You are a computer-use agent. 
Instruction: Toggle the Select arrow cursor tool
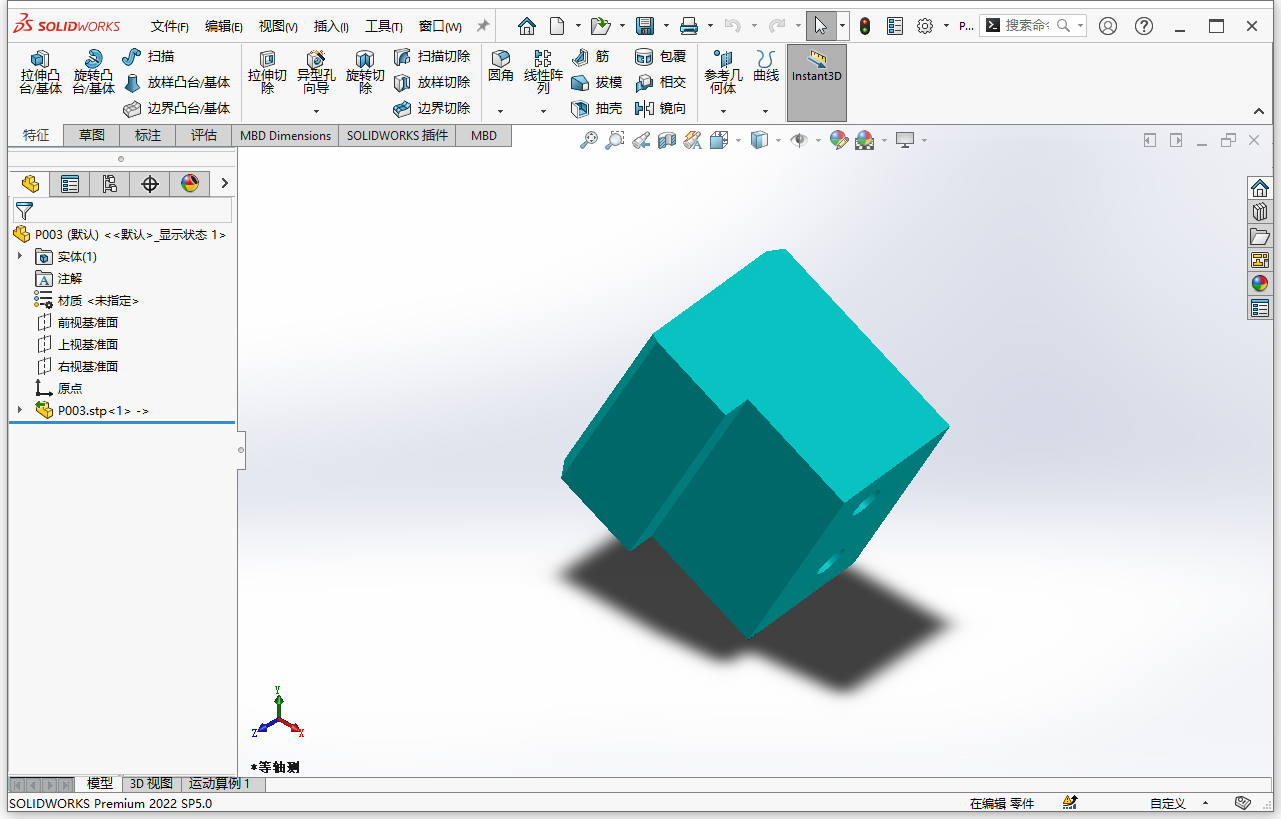(x=820, y=26)
